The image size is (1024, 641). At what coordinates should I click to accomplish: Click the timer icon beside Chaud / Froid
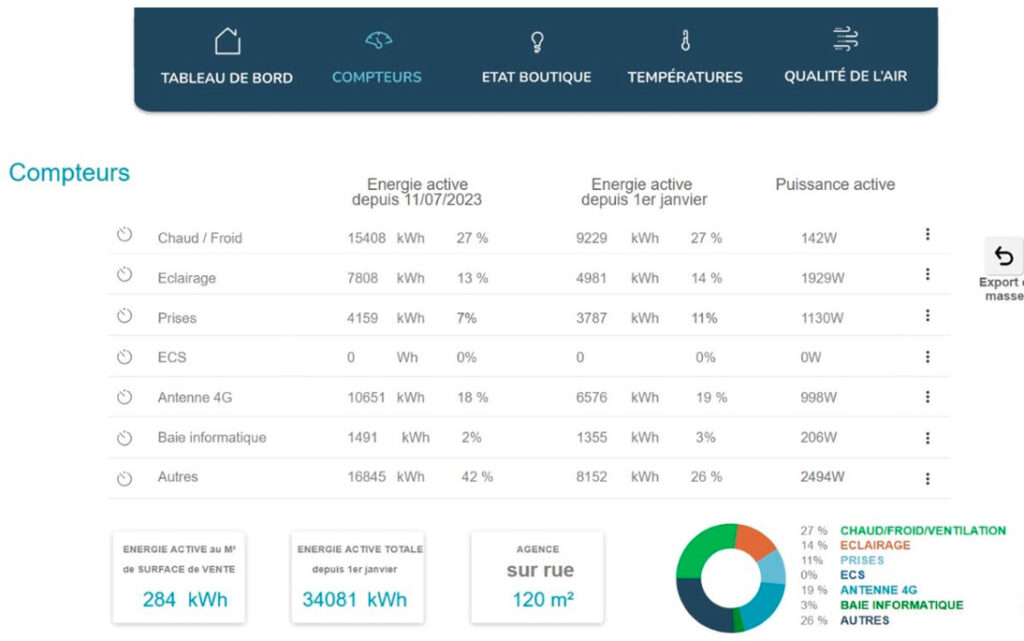tap(124, 235)
